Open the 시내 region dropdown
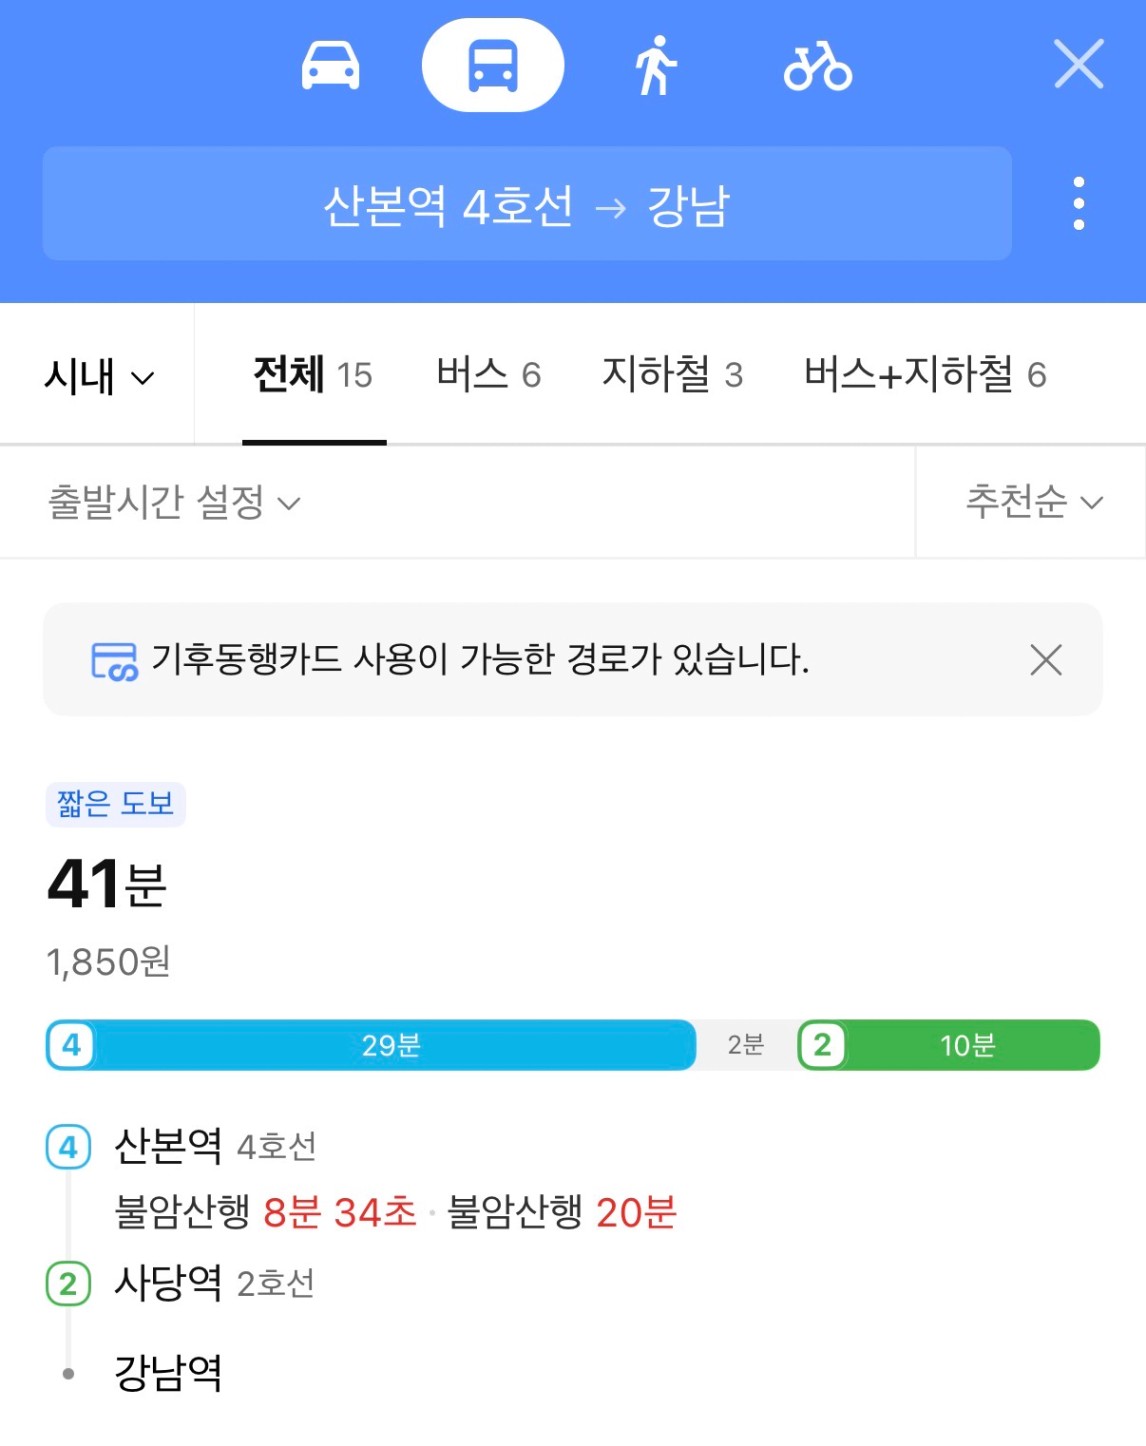 (98, 377)
